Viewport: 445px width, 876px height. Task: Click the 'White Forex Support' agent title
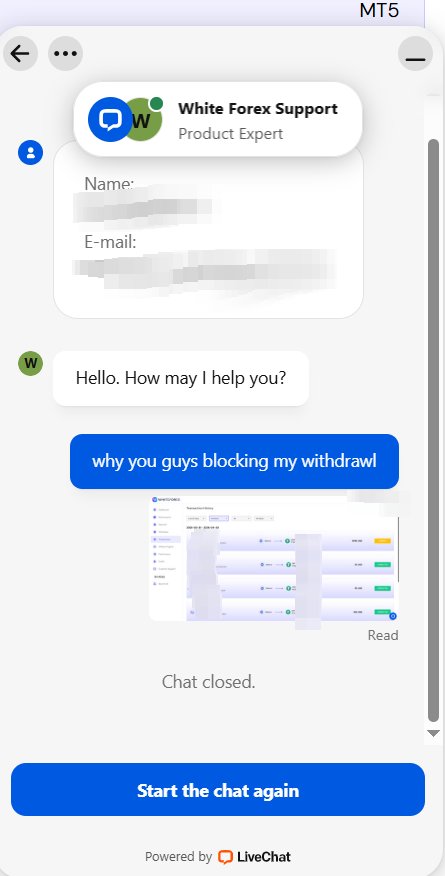pyautogui.click(x=258, y=108)
